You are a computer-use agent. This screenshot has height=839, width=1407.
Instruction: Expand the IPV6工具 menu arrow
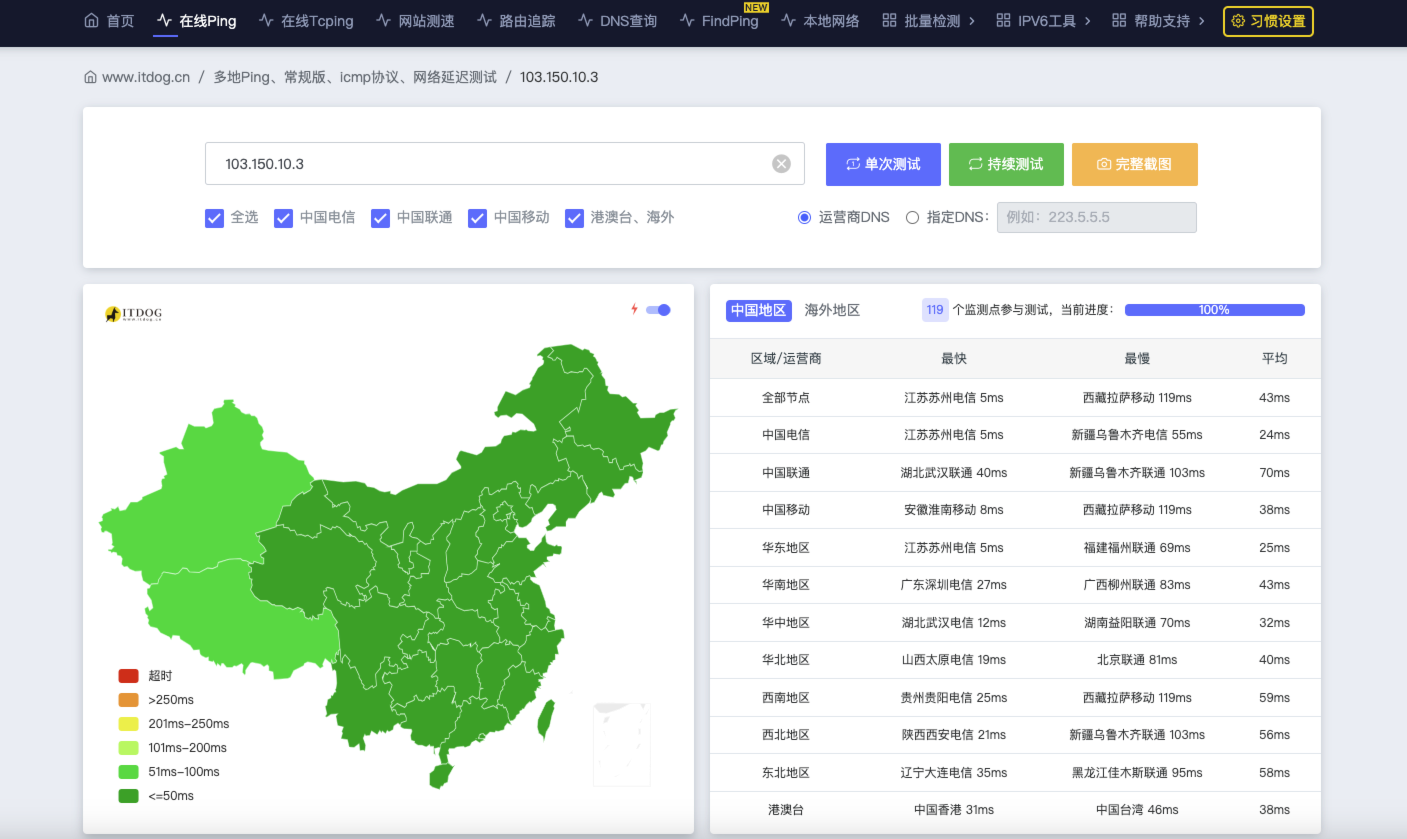1087,21
